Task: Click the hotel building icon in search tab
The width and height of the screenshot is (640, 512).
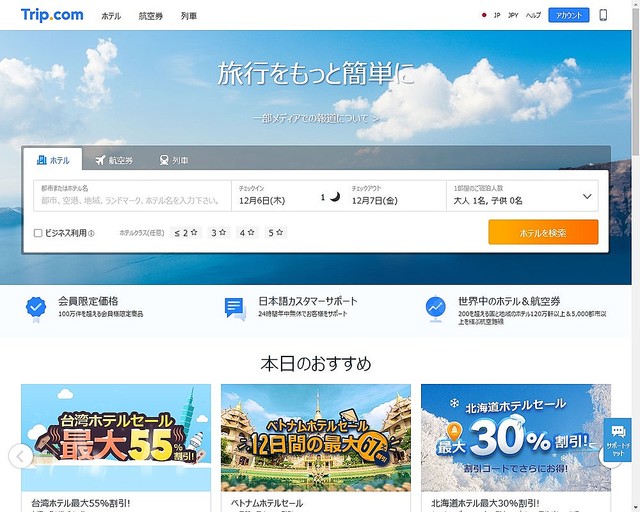Action: 42,160
